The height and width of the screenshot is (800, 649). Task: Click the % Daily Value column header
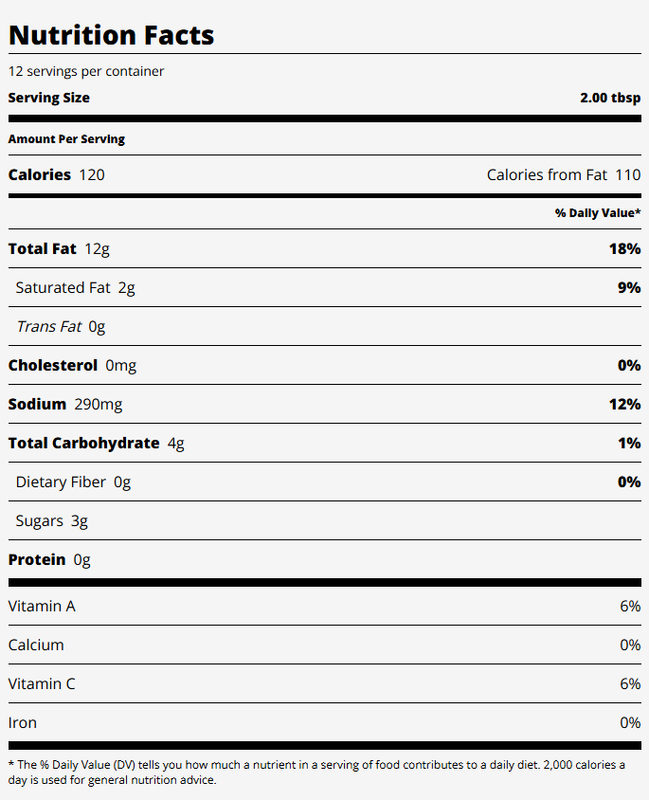pos(598,212)
